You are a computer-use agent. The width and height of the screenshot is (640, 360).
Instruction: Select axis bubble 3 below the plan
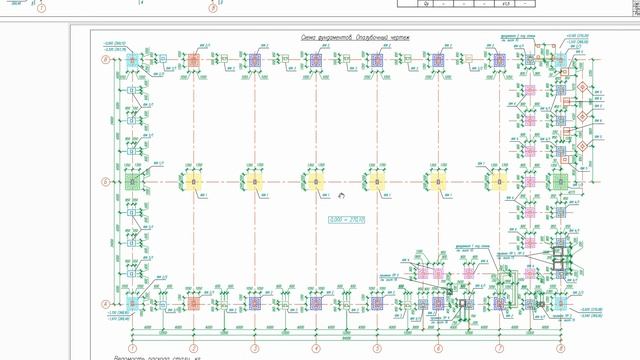click(255, 349)
